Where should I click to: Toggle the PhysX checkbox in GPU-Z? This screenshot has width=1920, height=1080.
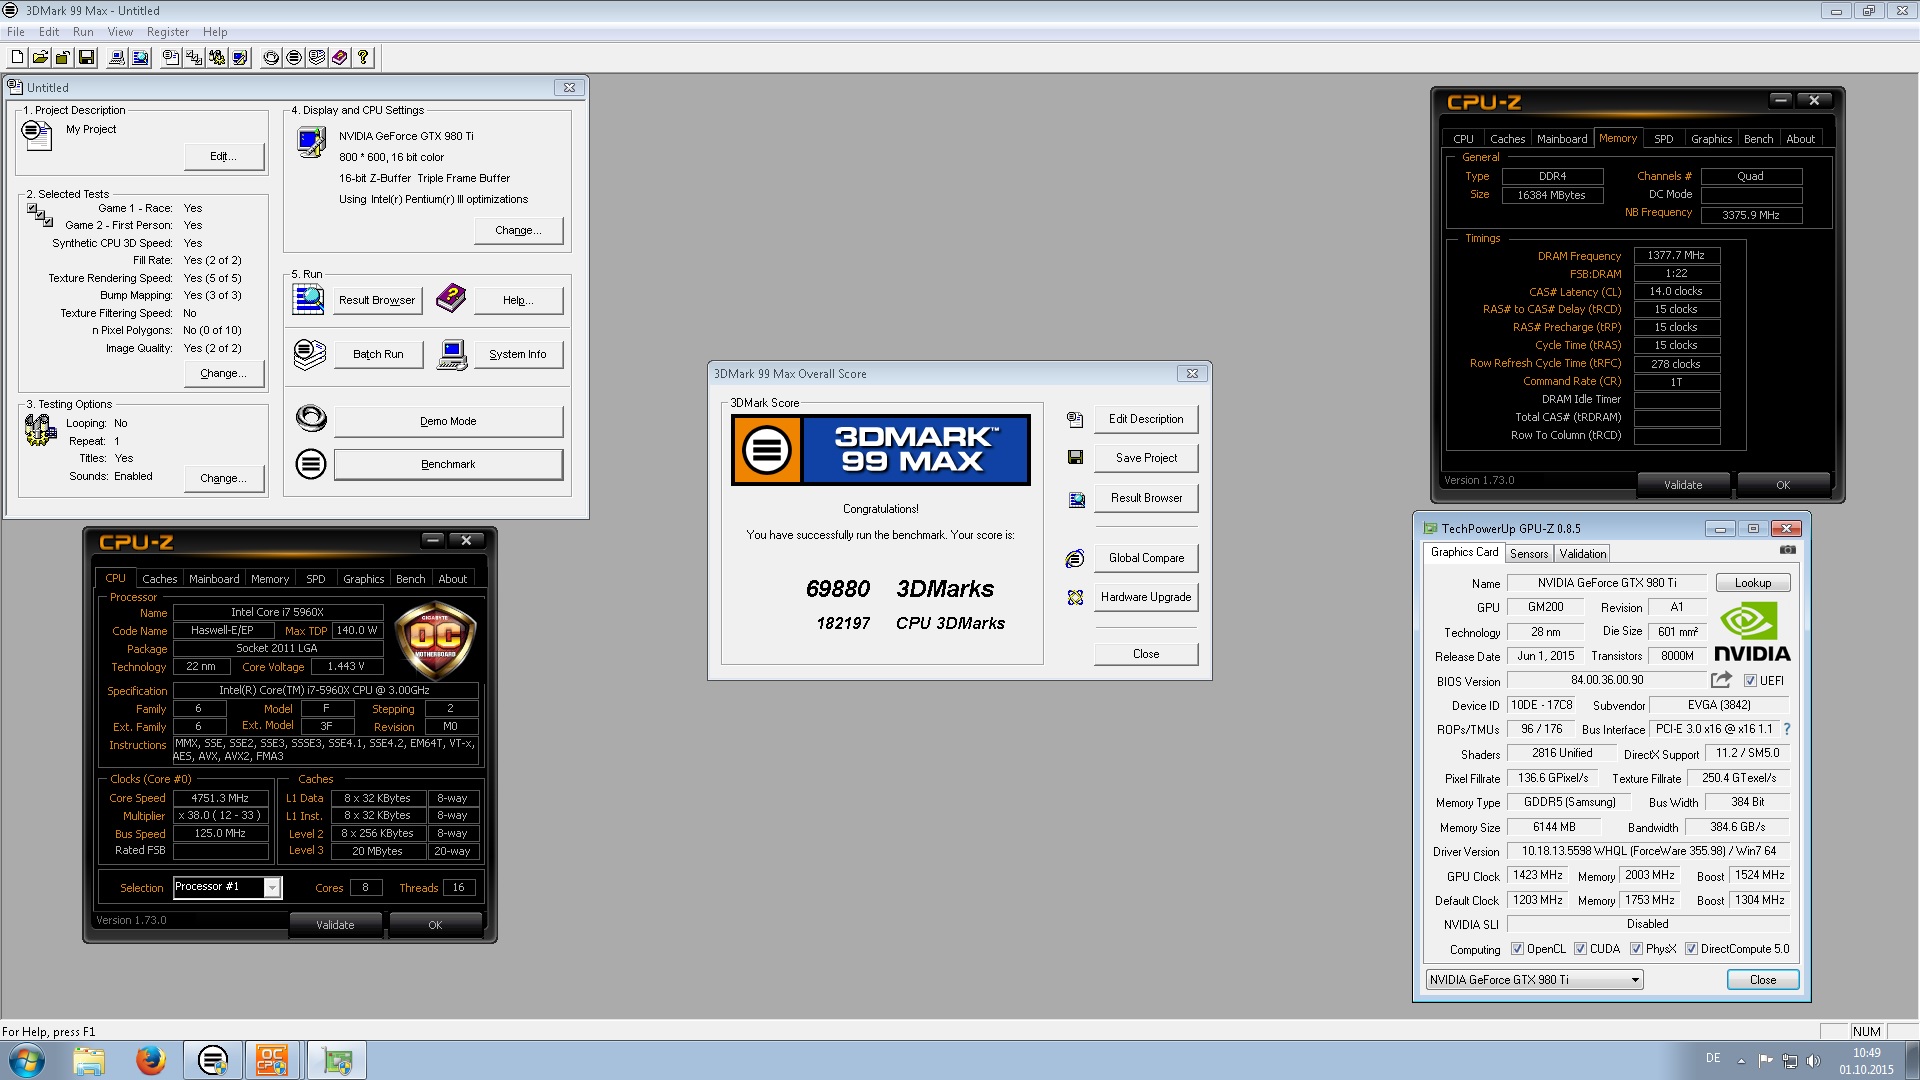click(x=1636, y=949)
